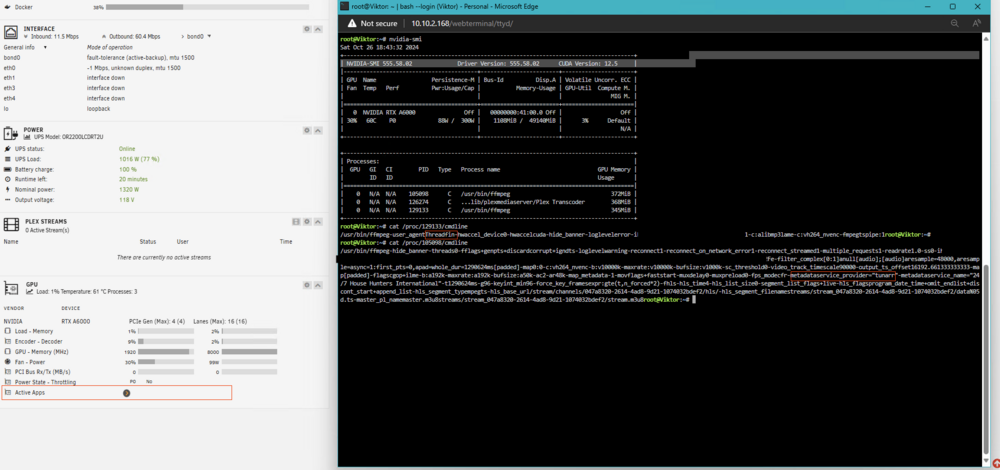The height and width of the screenshot is (470, 1000).
Task: Open the Power panel settings gear
Action: (x=307, y=130)
